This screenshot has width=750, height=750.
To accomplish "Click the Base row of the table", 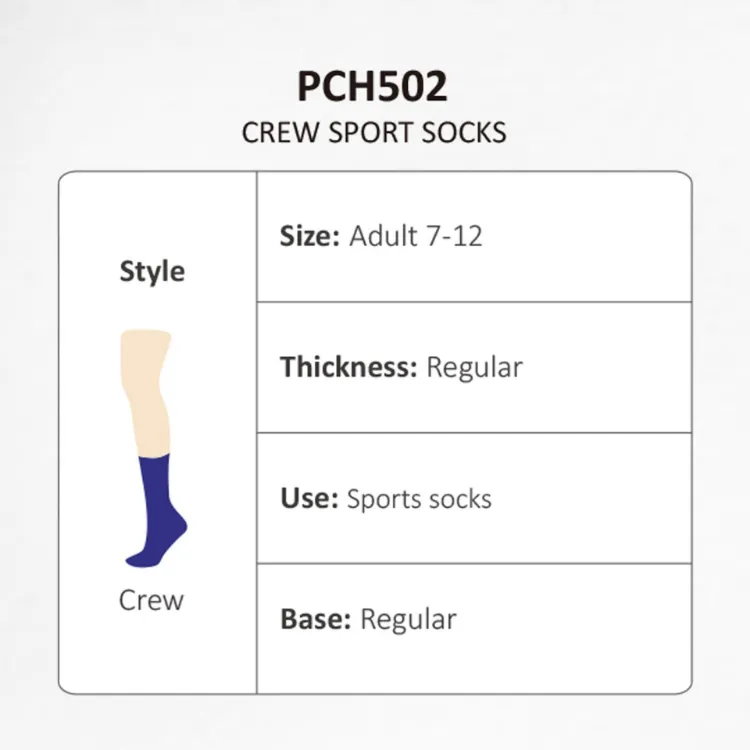I will [474, 629].
